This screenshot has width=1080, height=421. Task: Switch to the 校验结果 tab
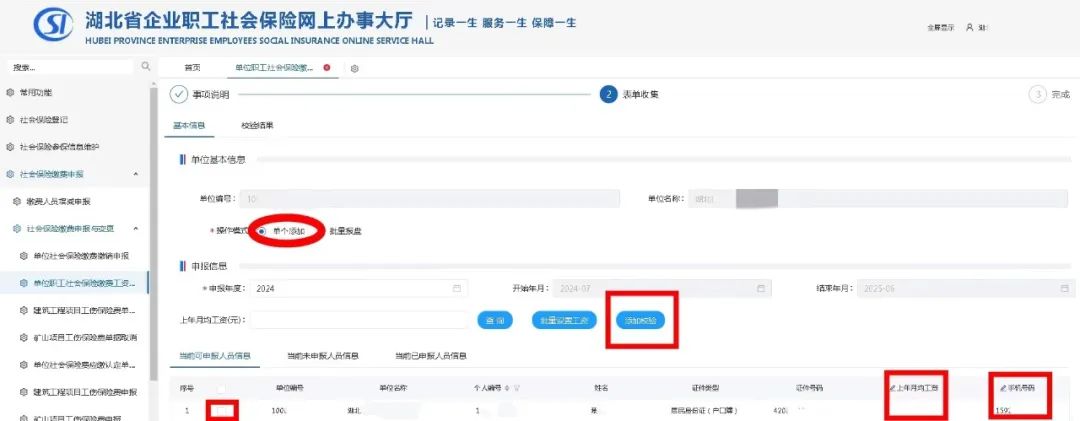(x=257, y=126)
